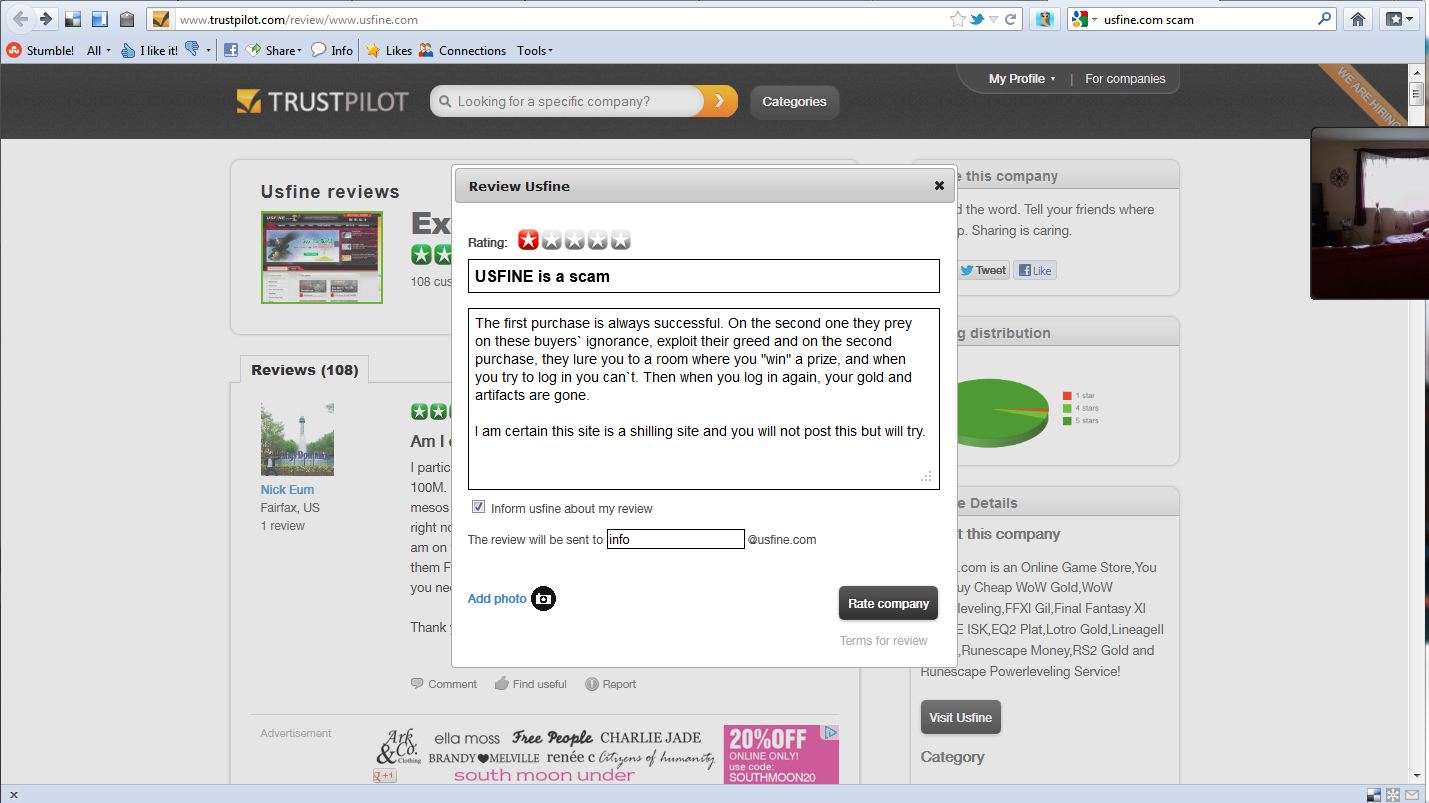The width and height of the screenshot is (1429, 803).
Task: Click the Stumble! button
Action: tap(41, 50)
